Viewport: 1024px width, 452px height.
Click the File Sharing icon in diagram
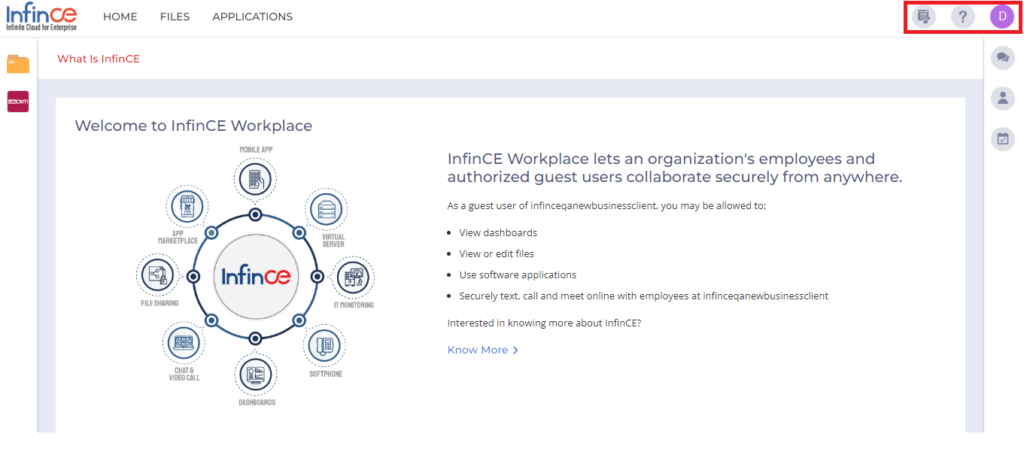[x=157, y=275]
